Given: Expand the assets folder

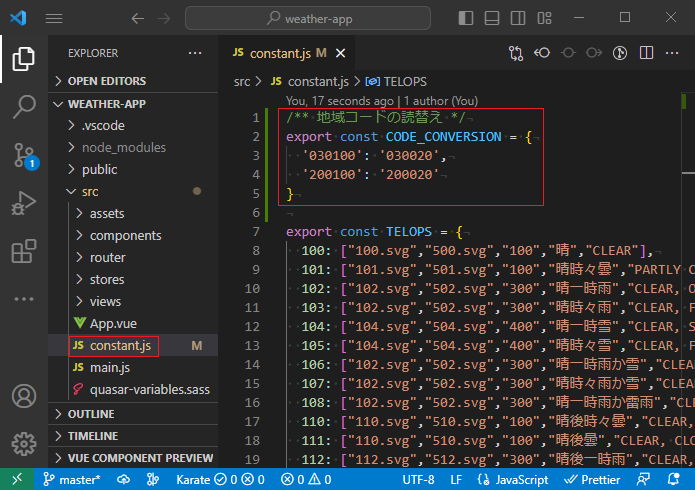Looking at the screenshot, I should tap(133, 214).
